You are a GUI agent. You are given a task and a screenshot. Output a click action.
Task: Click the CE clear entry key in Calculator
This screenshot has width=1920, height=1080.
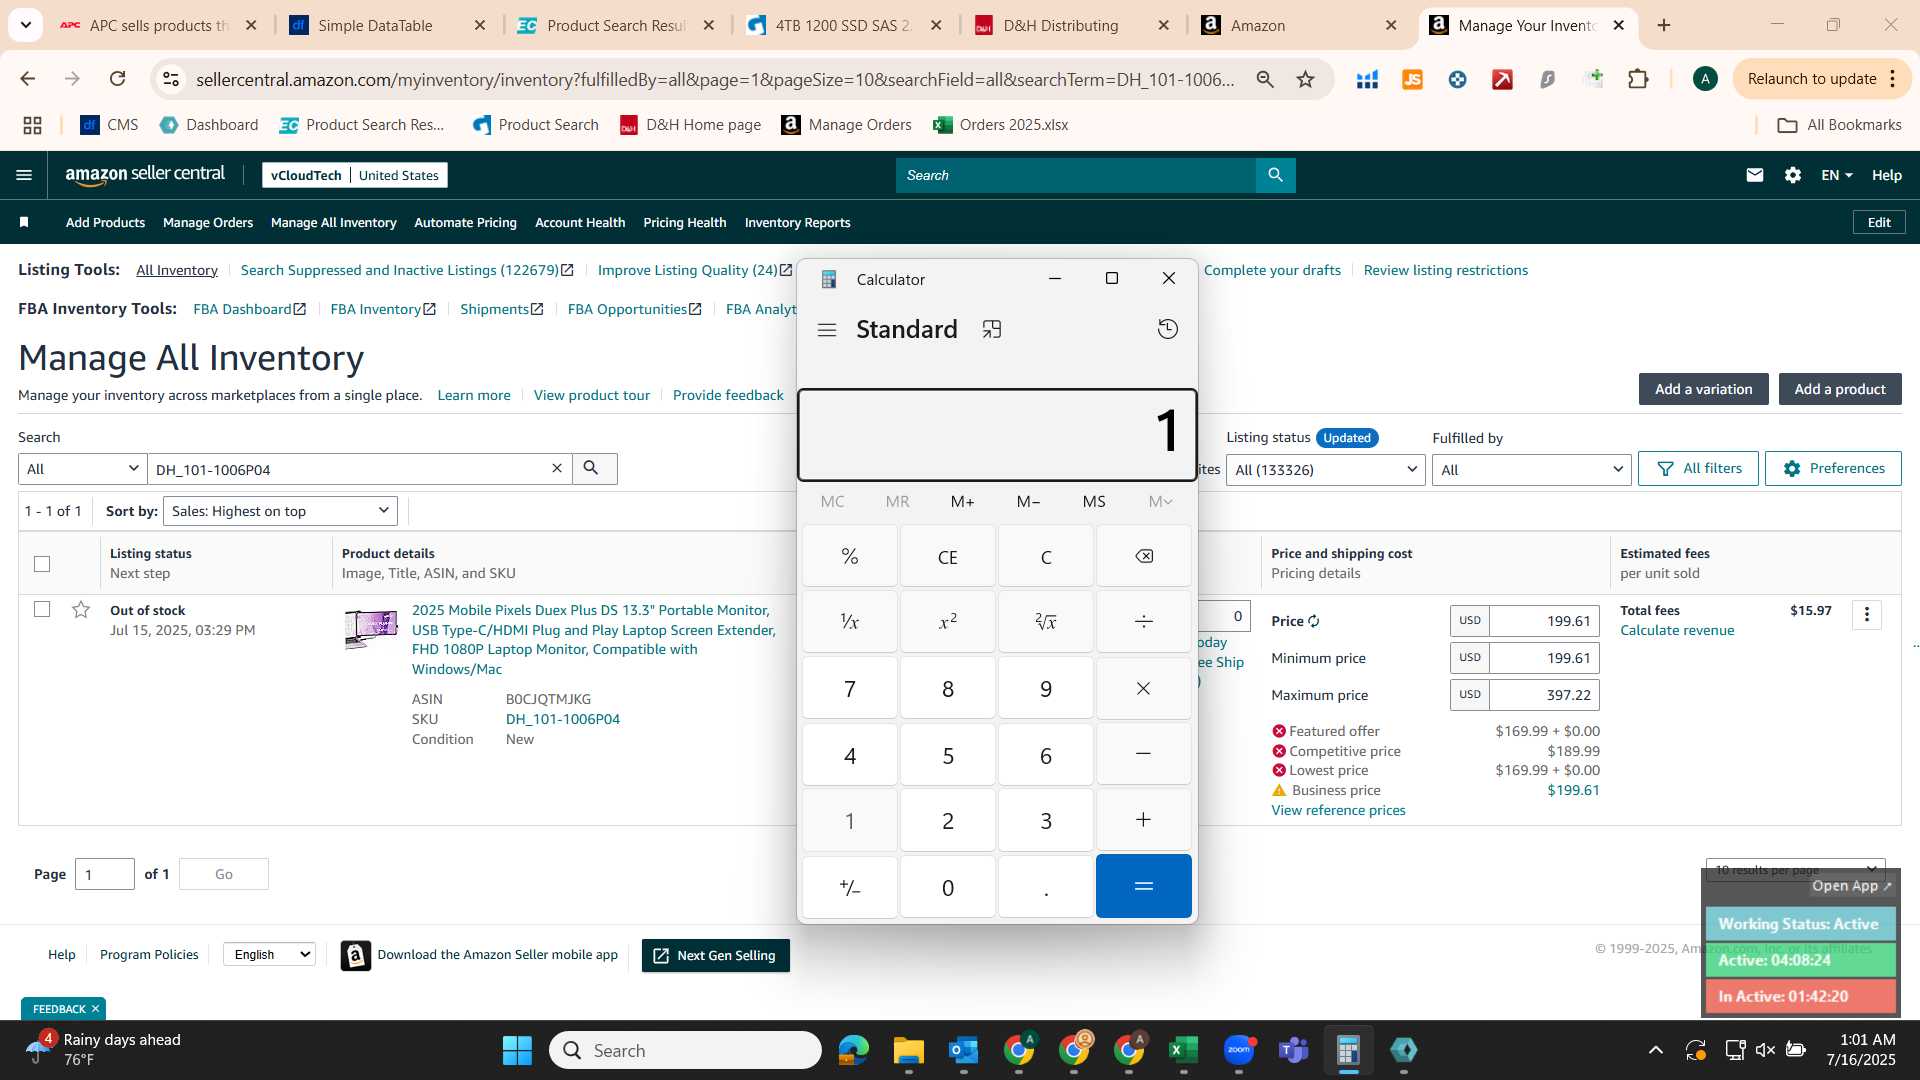click(948, 557)
